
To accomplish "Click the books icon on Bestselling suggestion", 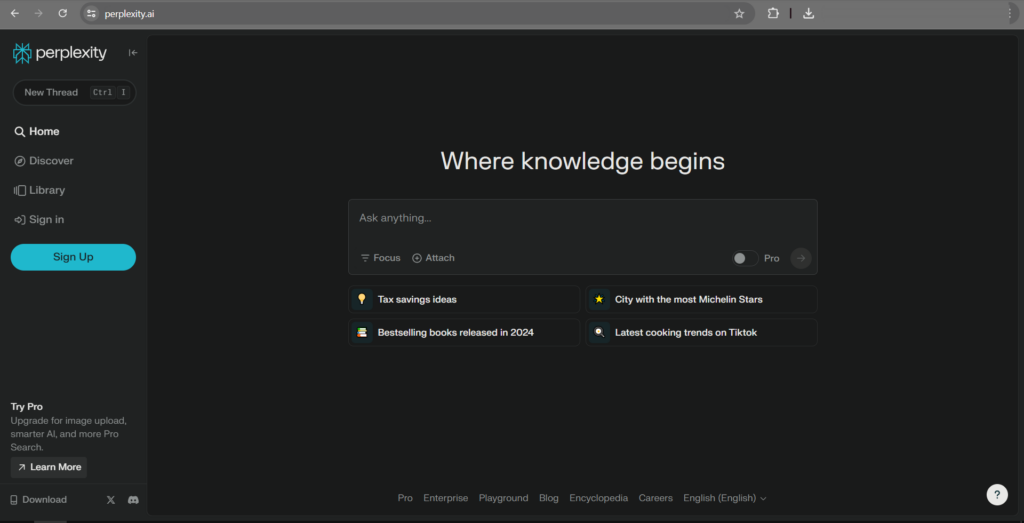I will [362, 332].
